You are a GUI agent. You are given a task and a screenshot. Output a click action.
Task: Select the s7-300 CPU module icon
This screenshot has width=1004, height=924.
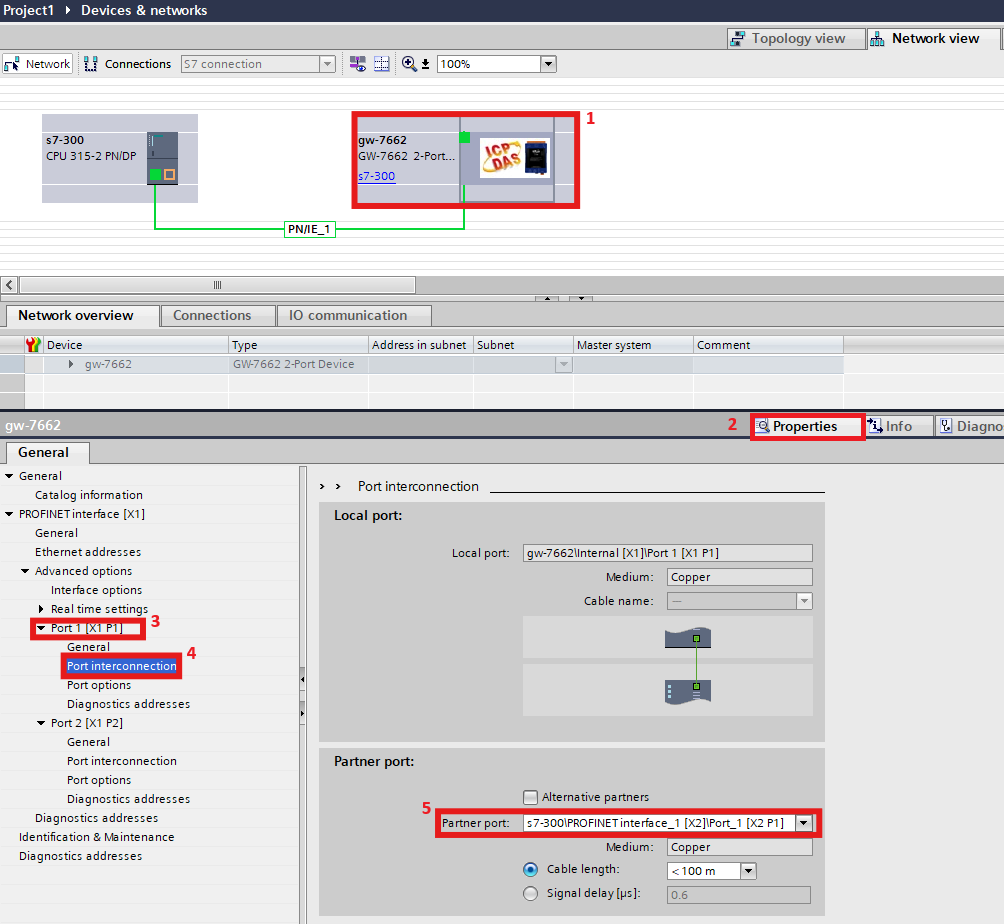click(x=162, y=158)
